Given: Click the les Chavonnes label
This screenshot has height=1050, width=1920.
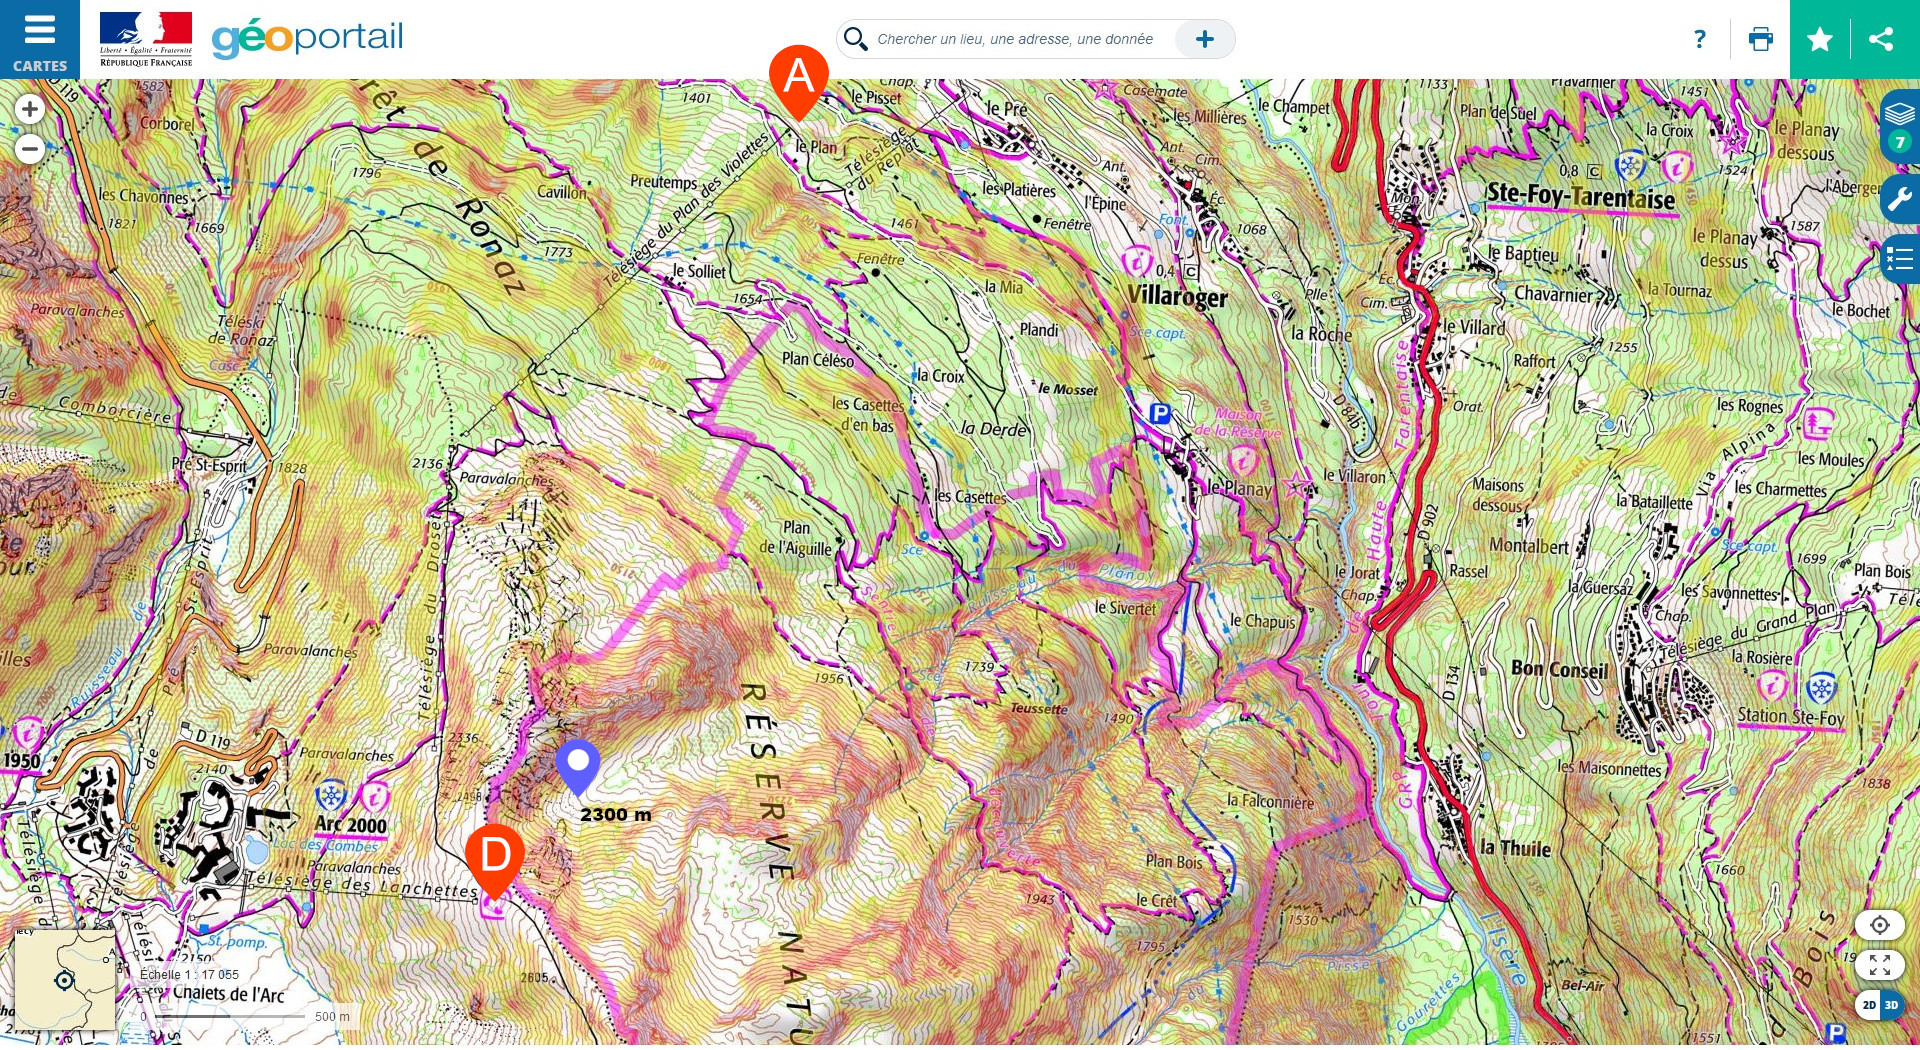Looking at the screenshot, I should [144, 196].
